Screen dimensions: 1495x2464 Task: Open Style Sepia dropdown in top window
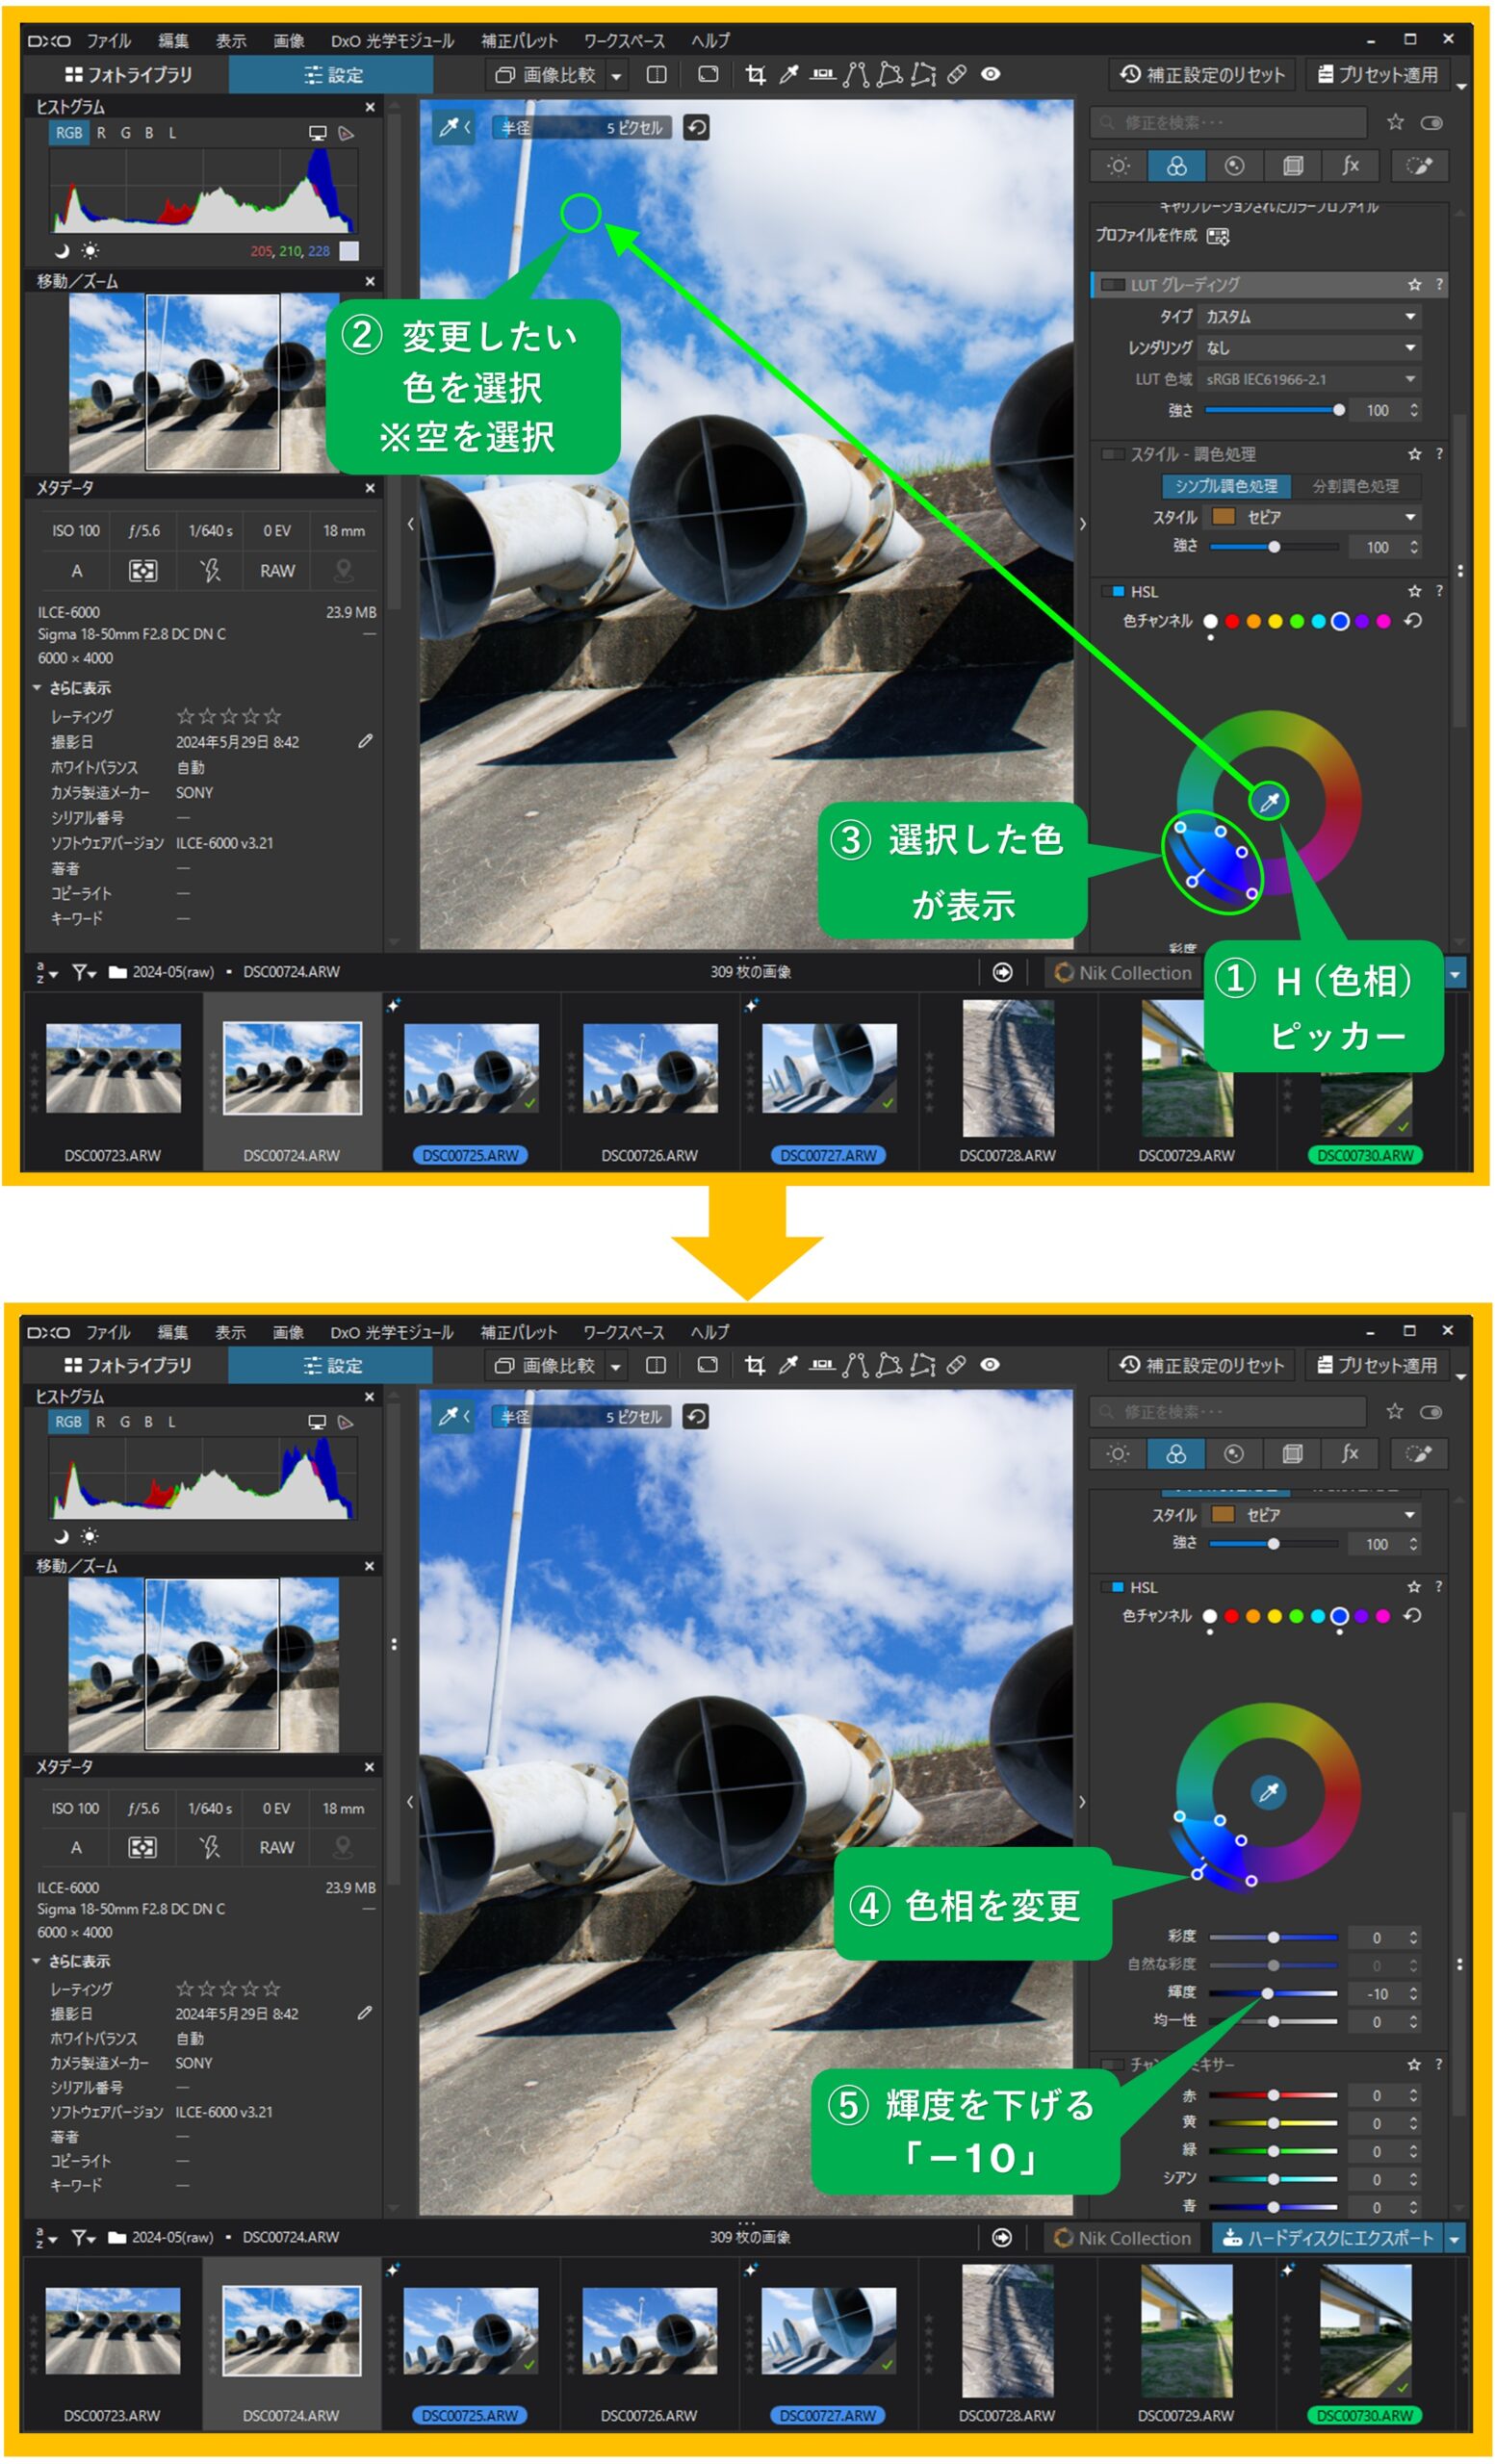[x=1314, y=517]
